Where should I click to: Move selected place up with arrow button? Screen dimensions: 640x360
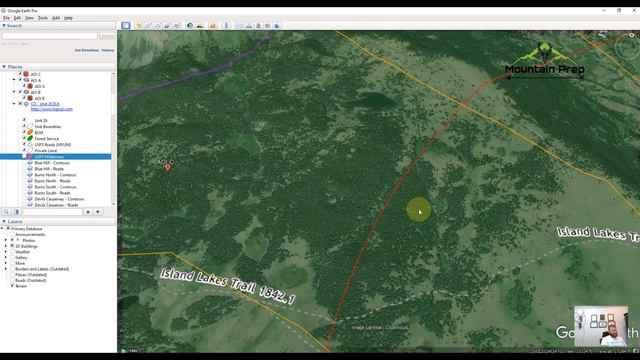pos(88,212)
